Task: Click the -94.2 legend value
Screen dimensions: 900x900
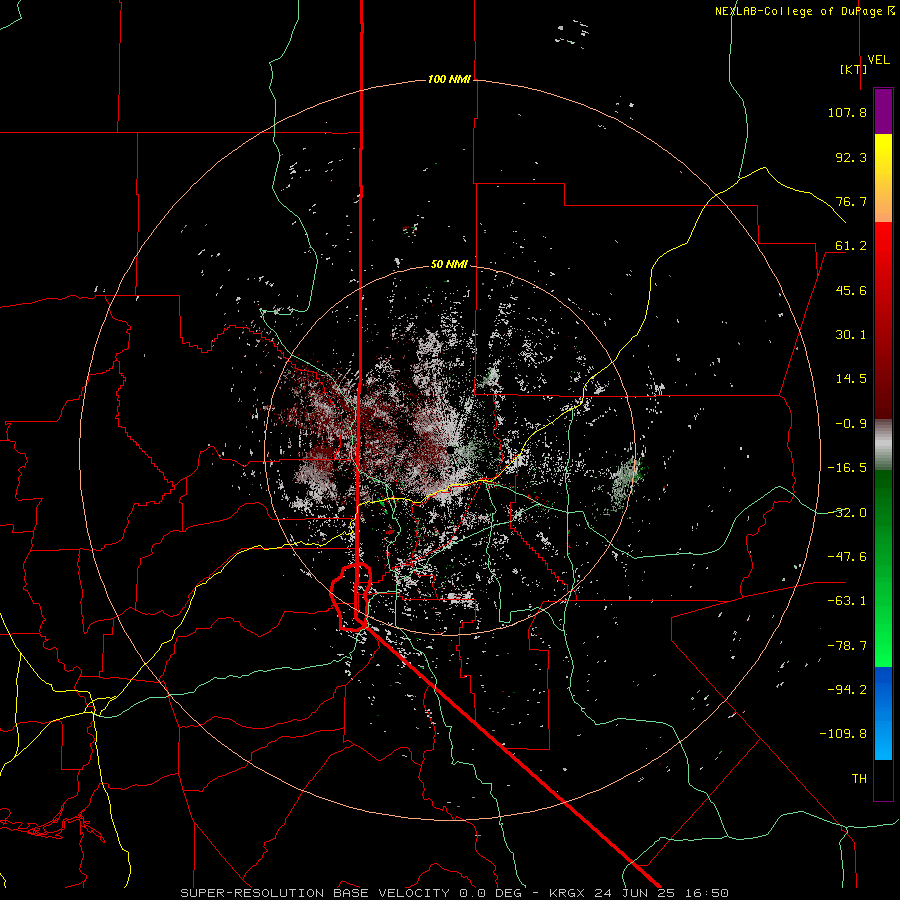Action: pyautogui.click(x=847, y=690)
